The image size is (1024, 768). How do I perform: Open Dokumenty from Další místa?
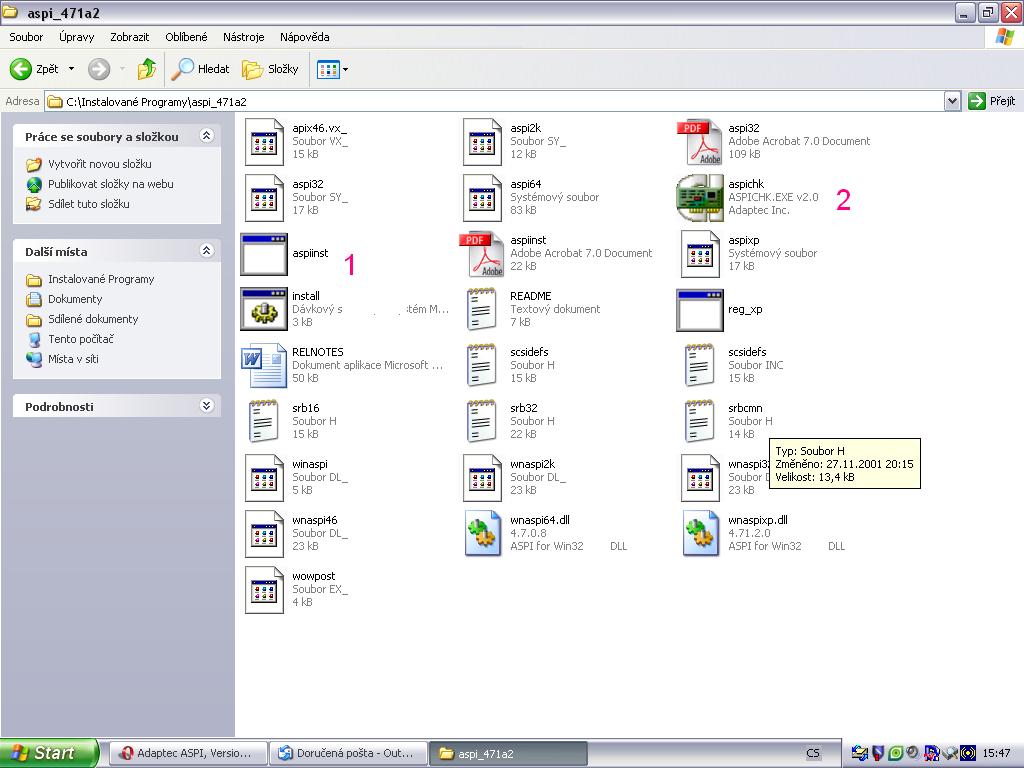pos(74,299)
